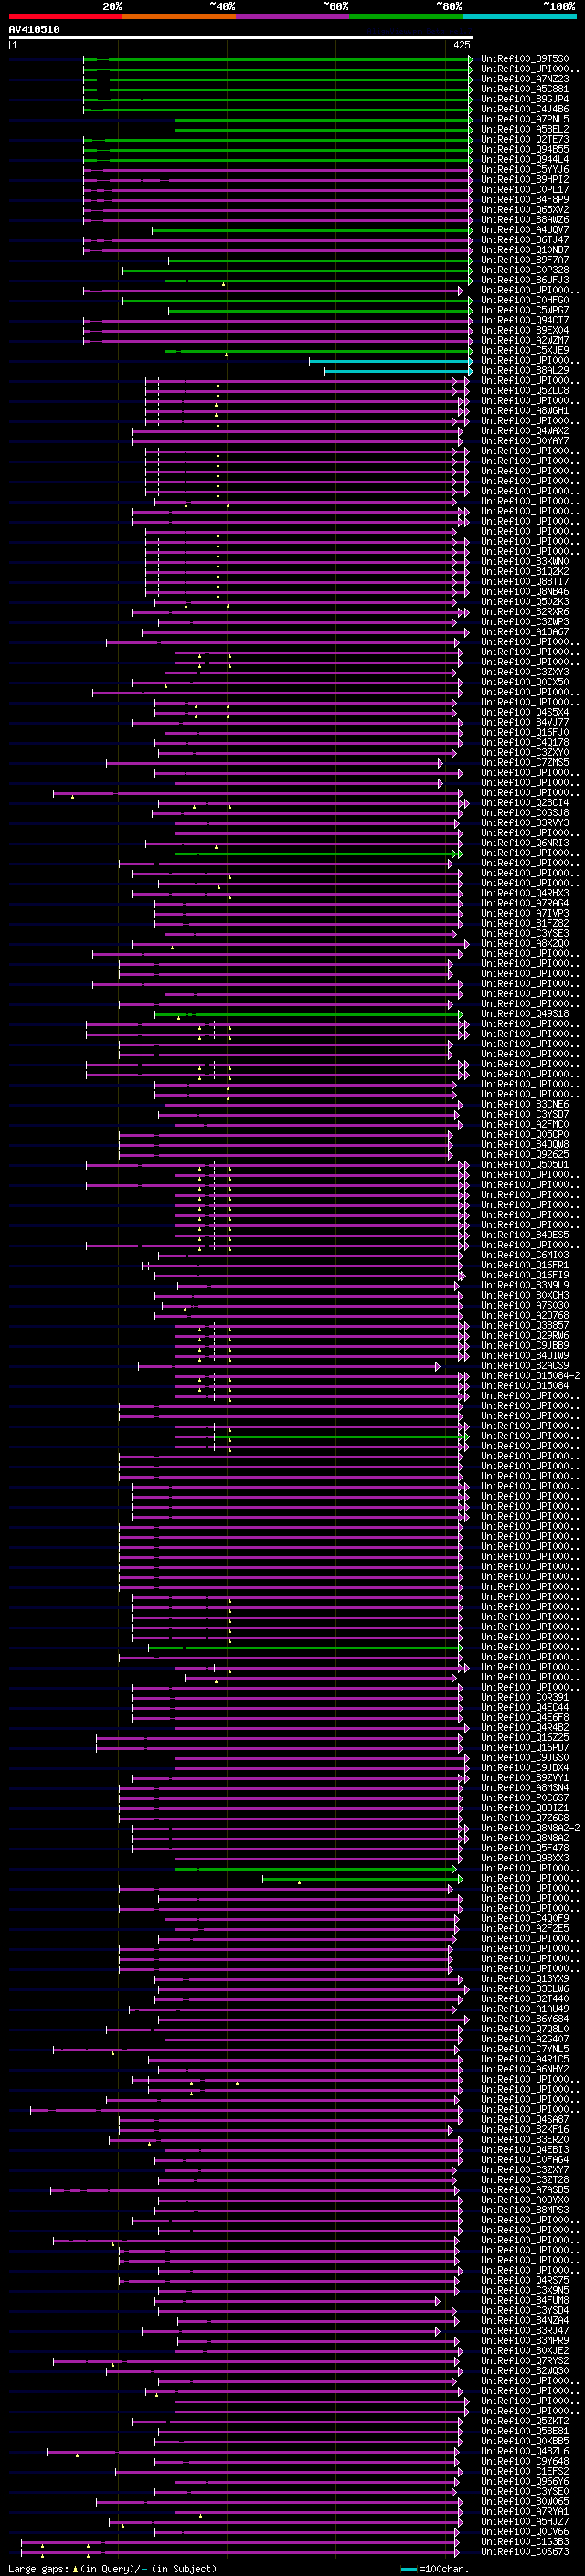The height and width of the screenshot is (2576, 585).
Task: Pick the UniRef100_Q4S5X4 row label
Action: (525, 712)
